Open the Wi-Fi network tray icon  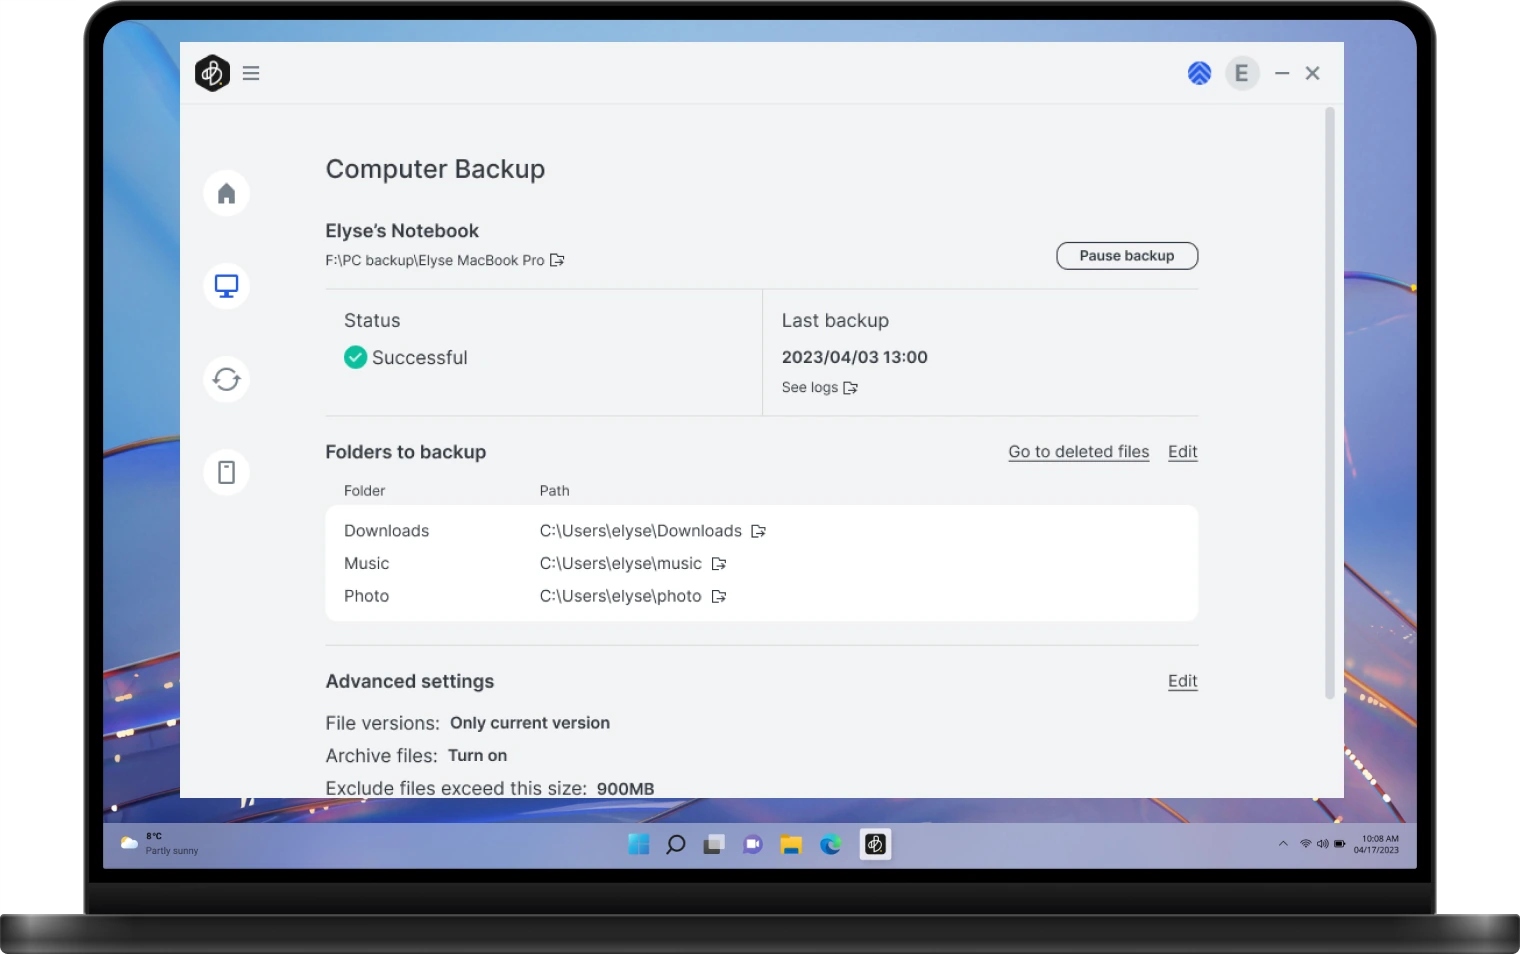coord(1306,844)
